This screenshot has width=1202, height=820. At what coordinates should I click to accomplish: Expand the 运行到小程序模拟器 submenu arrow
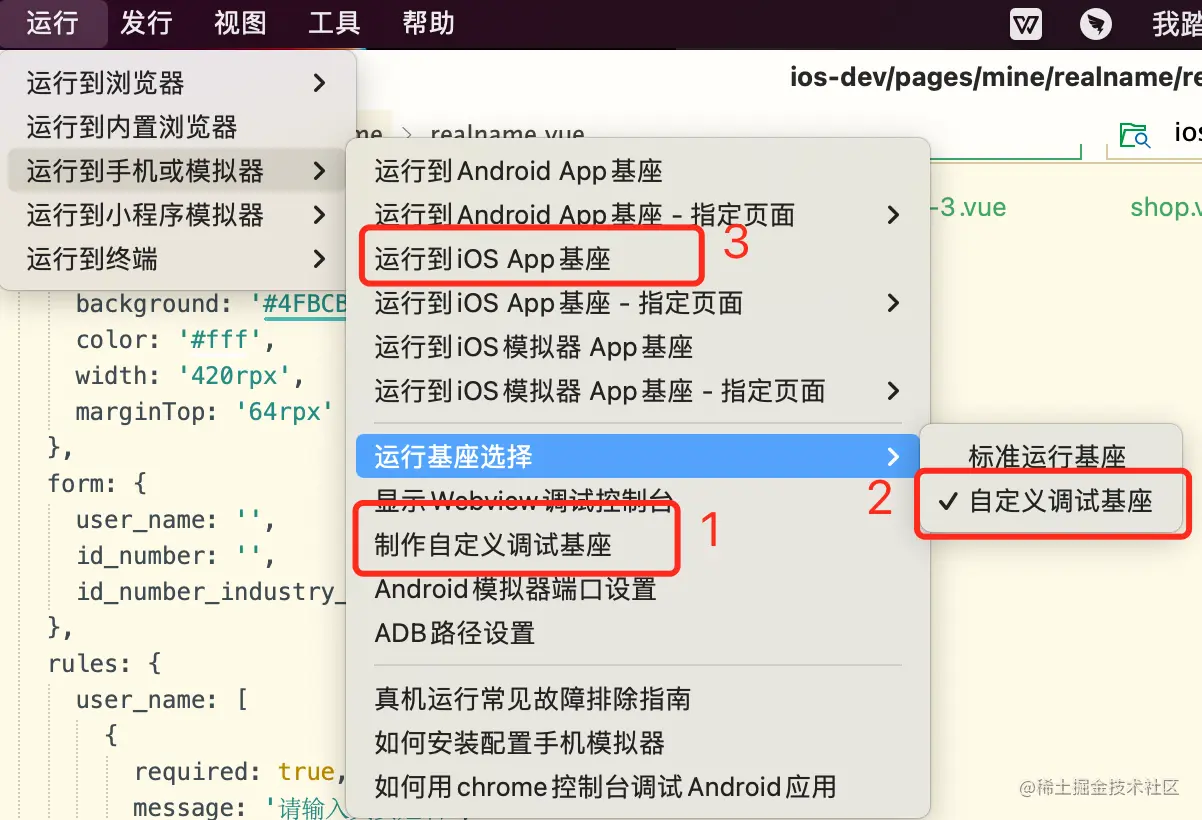point(319,215)
